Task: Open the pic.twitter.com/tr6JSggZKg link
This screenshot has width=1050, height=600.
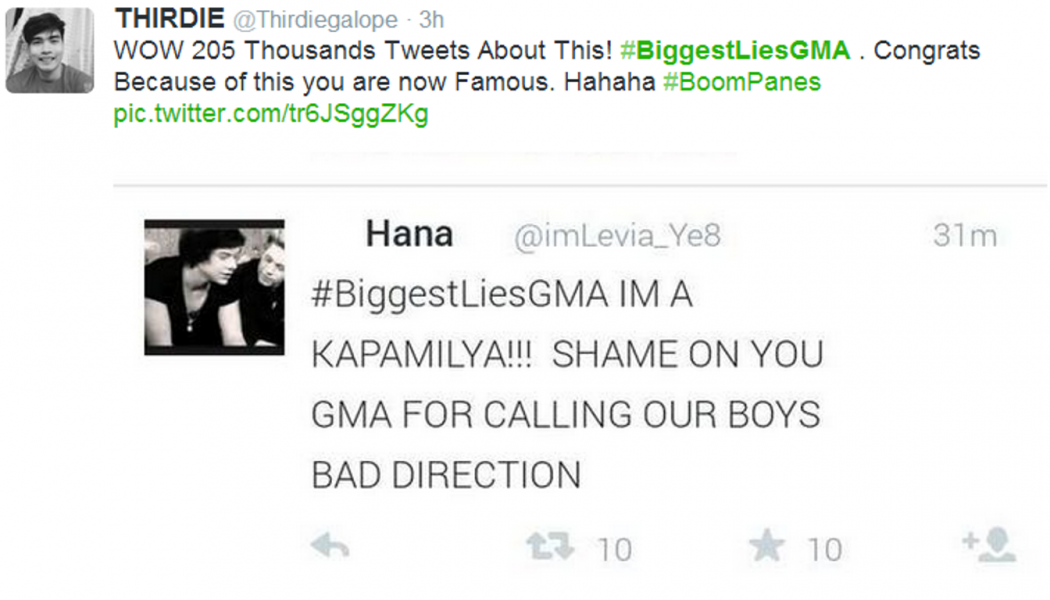Action: (x=271, y=113)
